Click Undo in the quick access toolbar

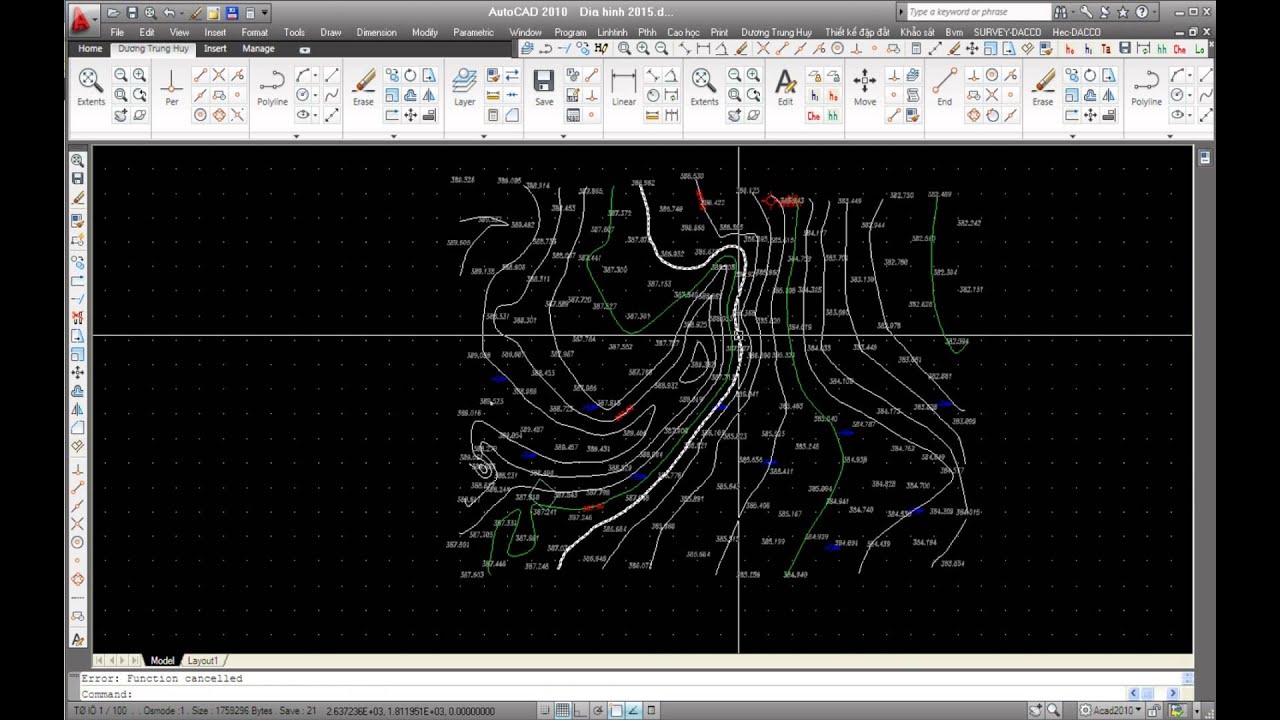[x=169, y=13]
